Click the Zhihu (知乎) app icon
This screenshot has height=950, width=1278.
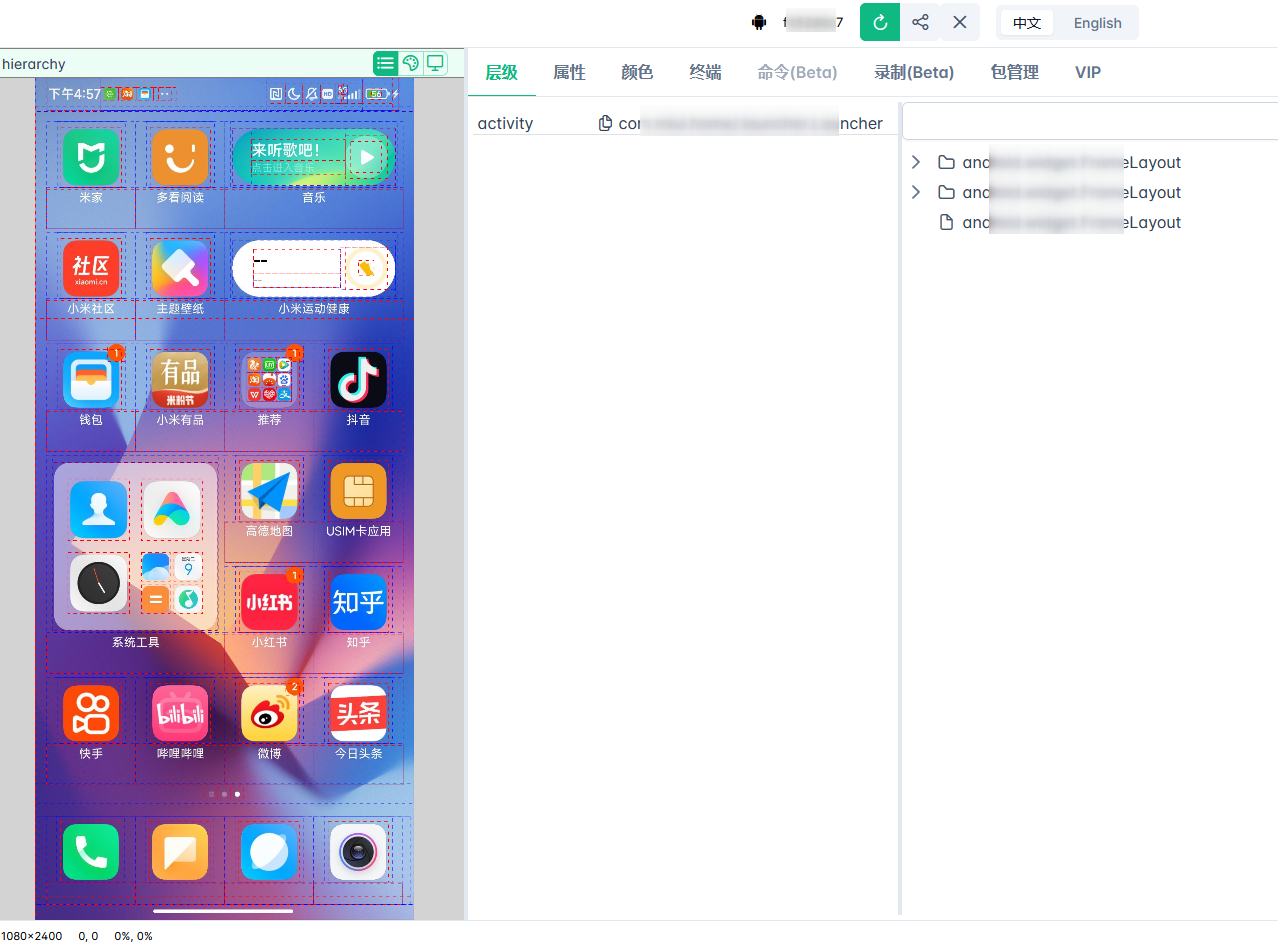[358, 602]
